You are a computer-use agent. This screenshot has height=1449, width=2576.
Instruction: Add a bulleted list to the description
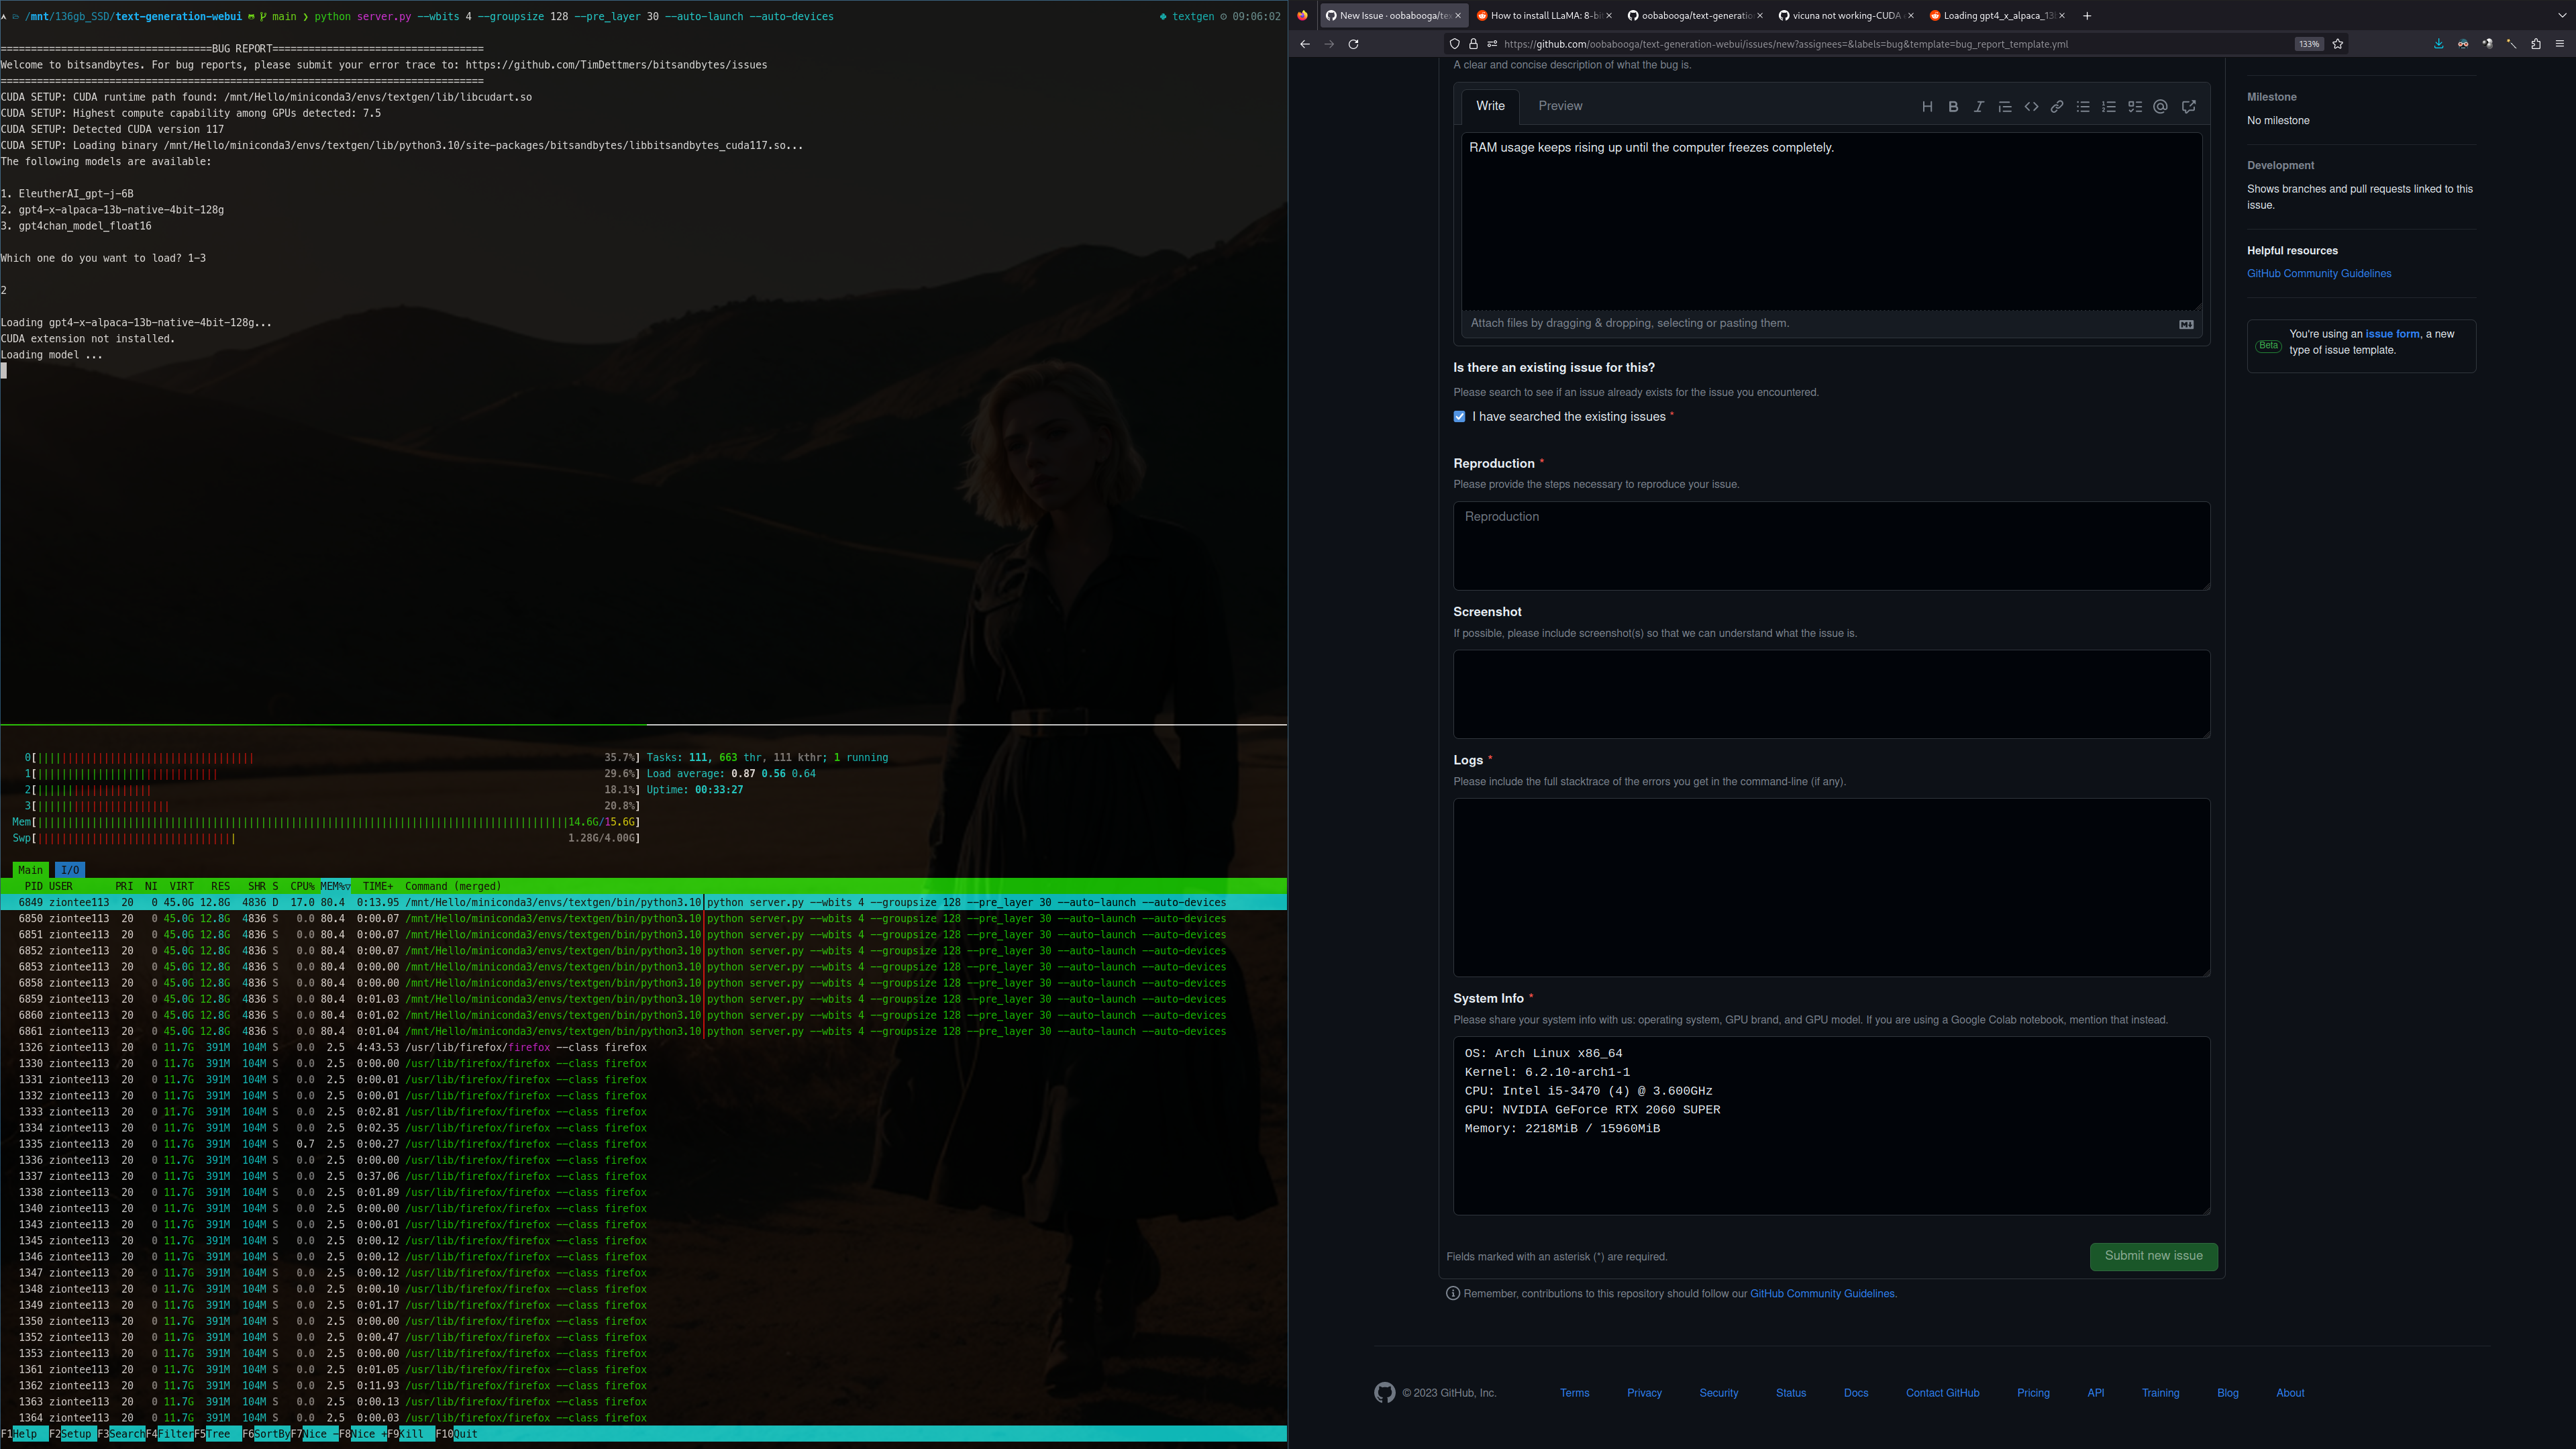2083,106
